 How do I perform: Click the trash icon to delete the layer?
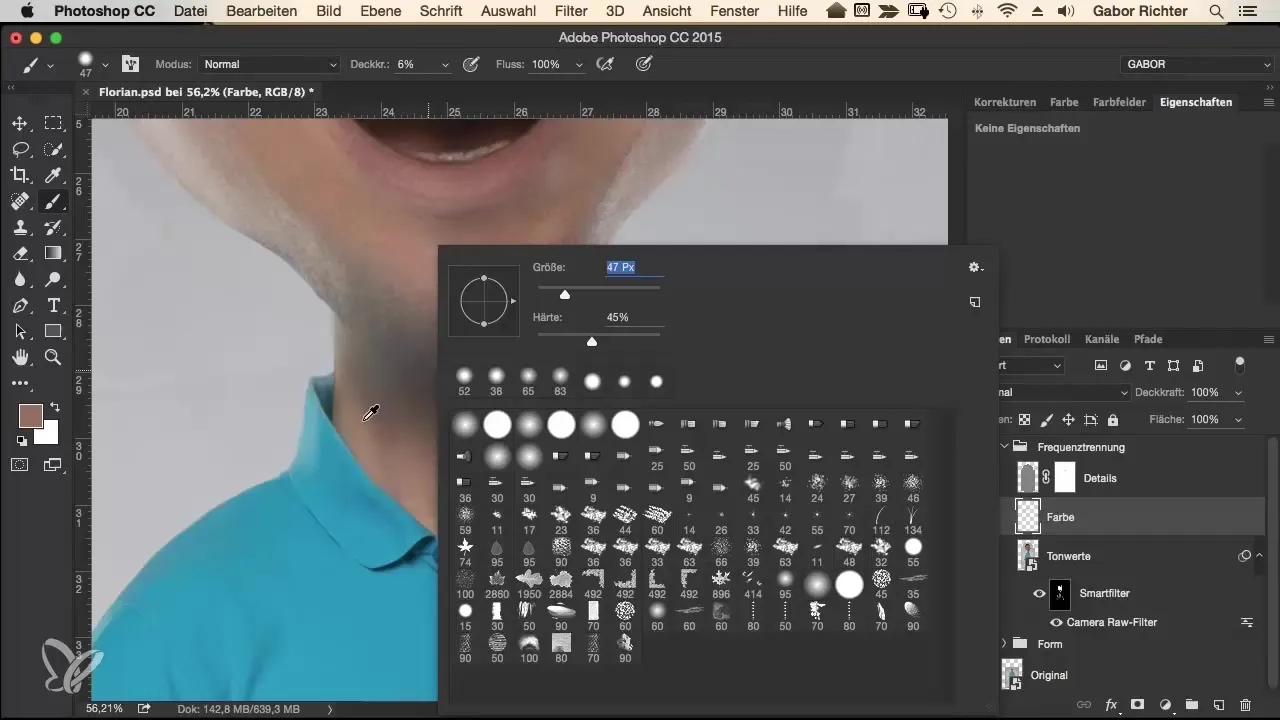(1245, 705)
